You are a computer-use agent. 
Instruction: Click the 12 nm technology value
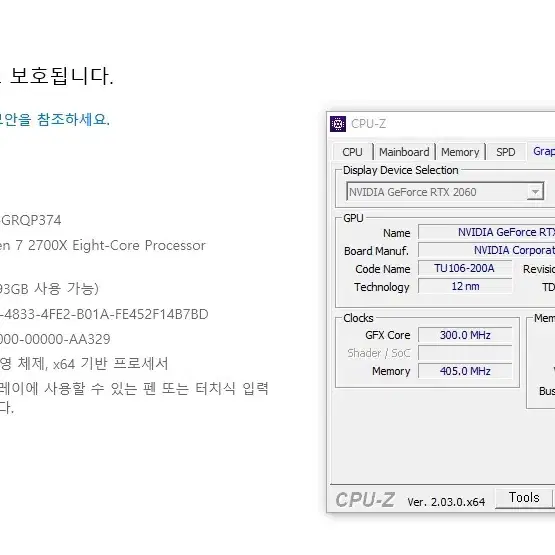pyautogui.click(x=465, y=286)
